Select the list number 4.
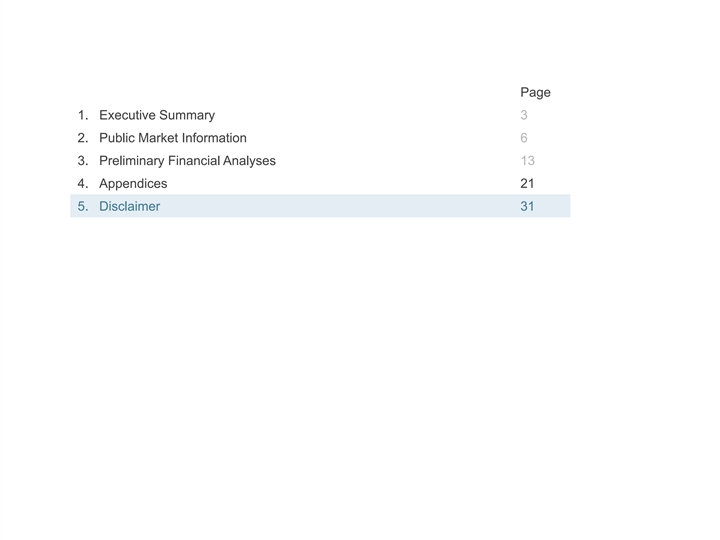Image resolution: width=720 pixels, height=540 pixels. click(x=83, y=184)
